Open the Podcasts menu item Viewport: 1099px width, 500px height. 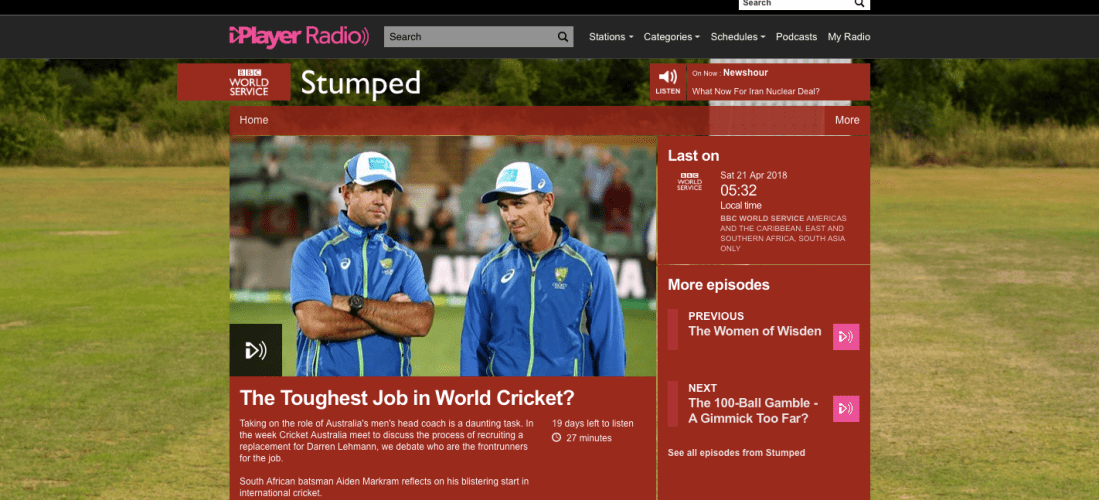point(796,37)
